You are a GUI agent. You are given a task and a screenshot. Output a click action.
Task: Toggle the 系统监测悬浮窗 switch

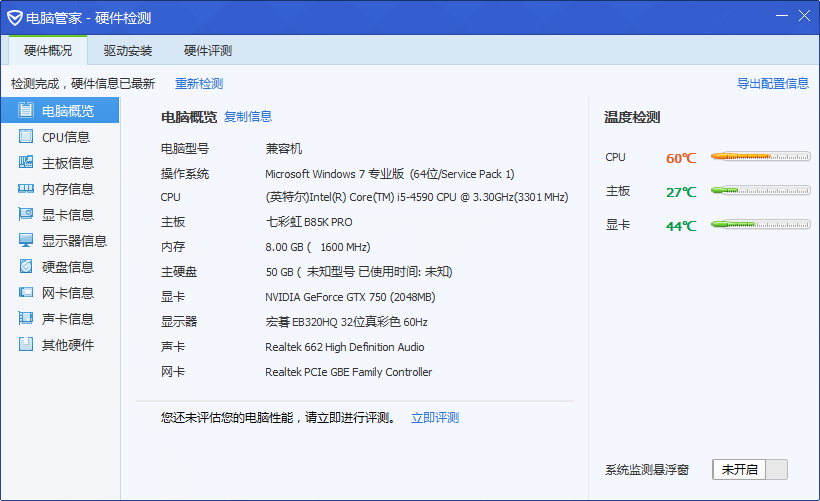[749, 470]
